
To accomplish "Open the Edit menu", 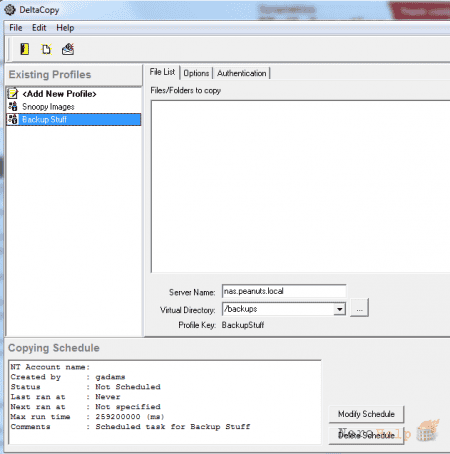I will point(39,28).
